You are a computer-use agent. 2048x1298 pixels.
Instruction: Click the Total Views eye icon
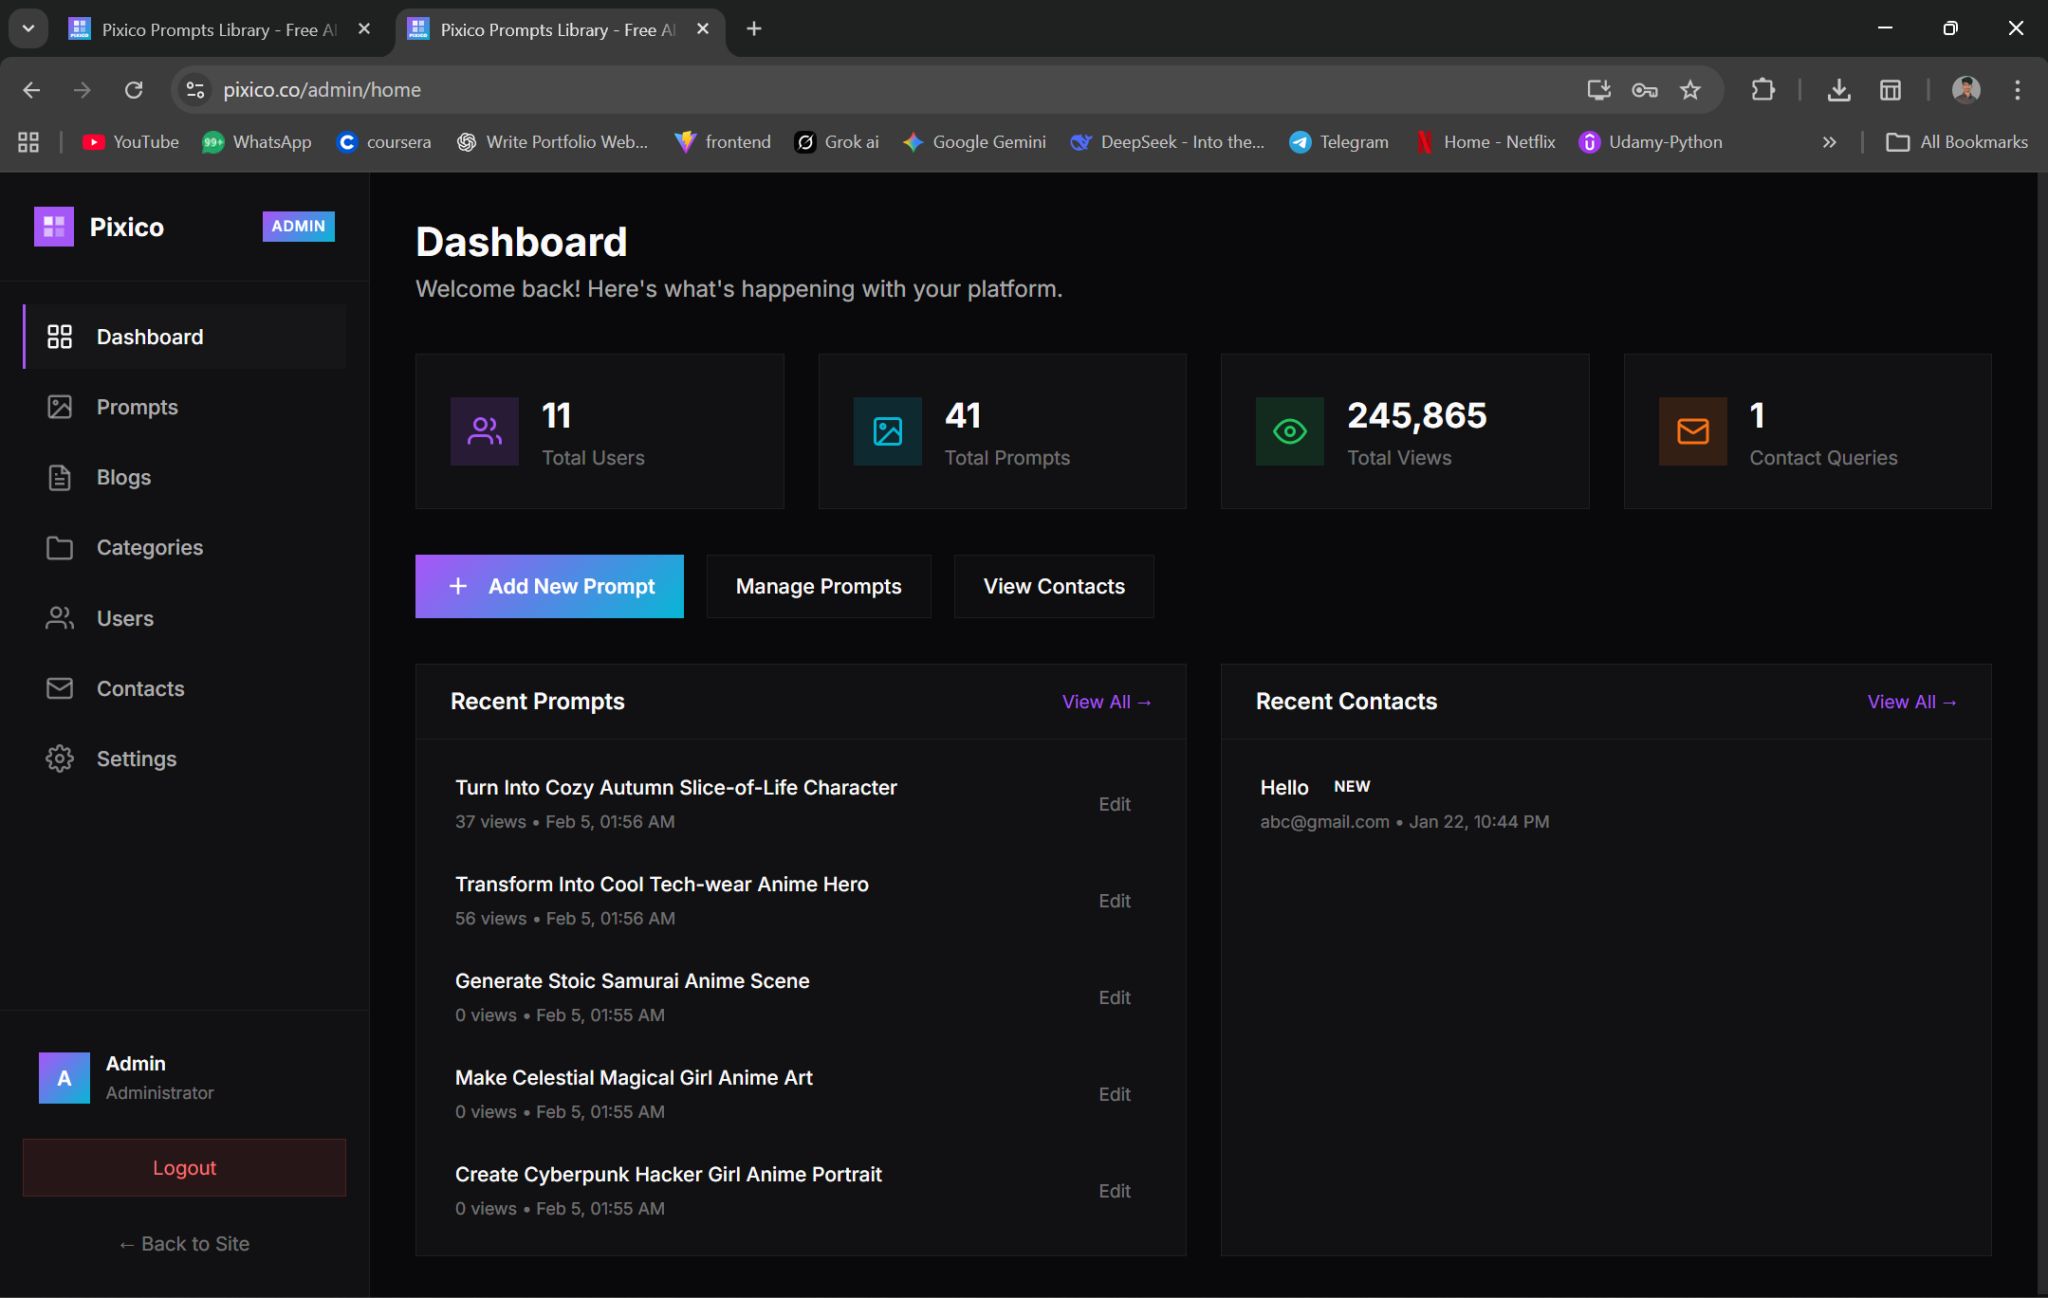pos(1289,431)
